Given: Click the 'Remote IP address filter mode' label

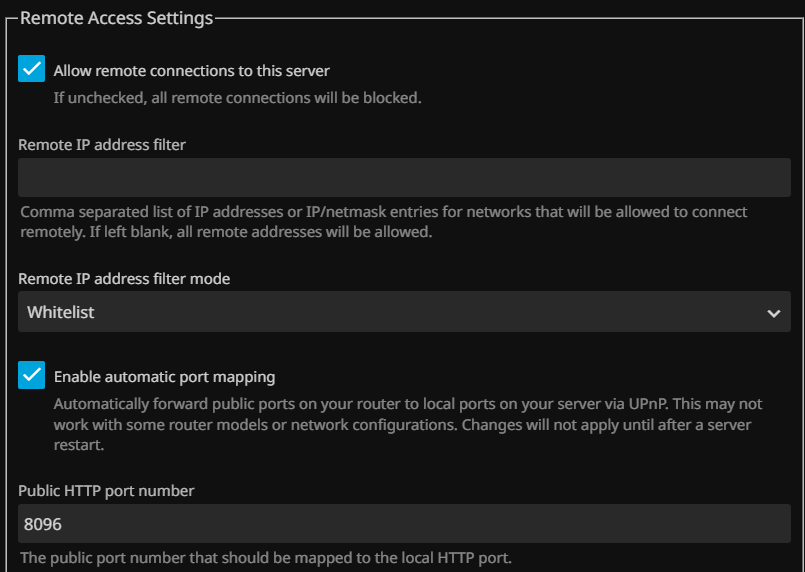Looking at the screenshot, I should (x=124, y=279).
